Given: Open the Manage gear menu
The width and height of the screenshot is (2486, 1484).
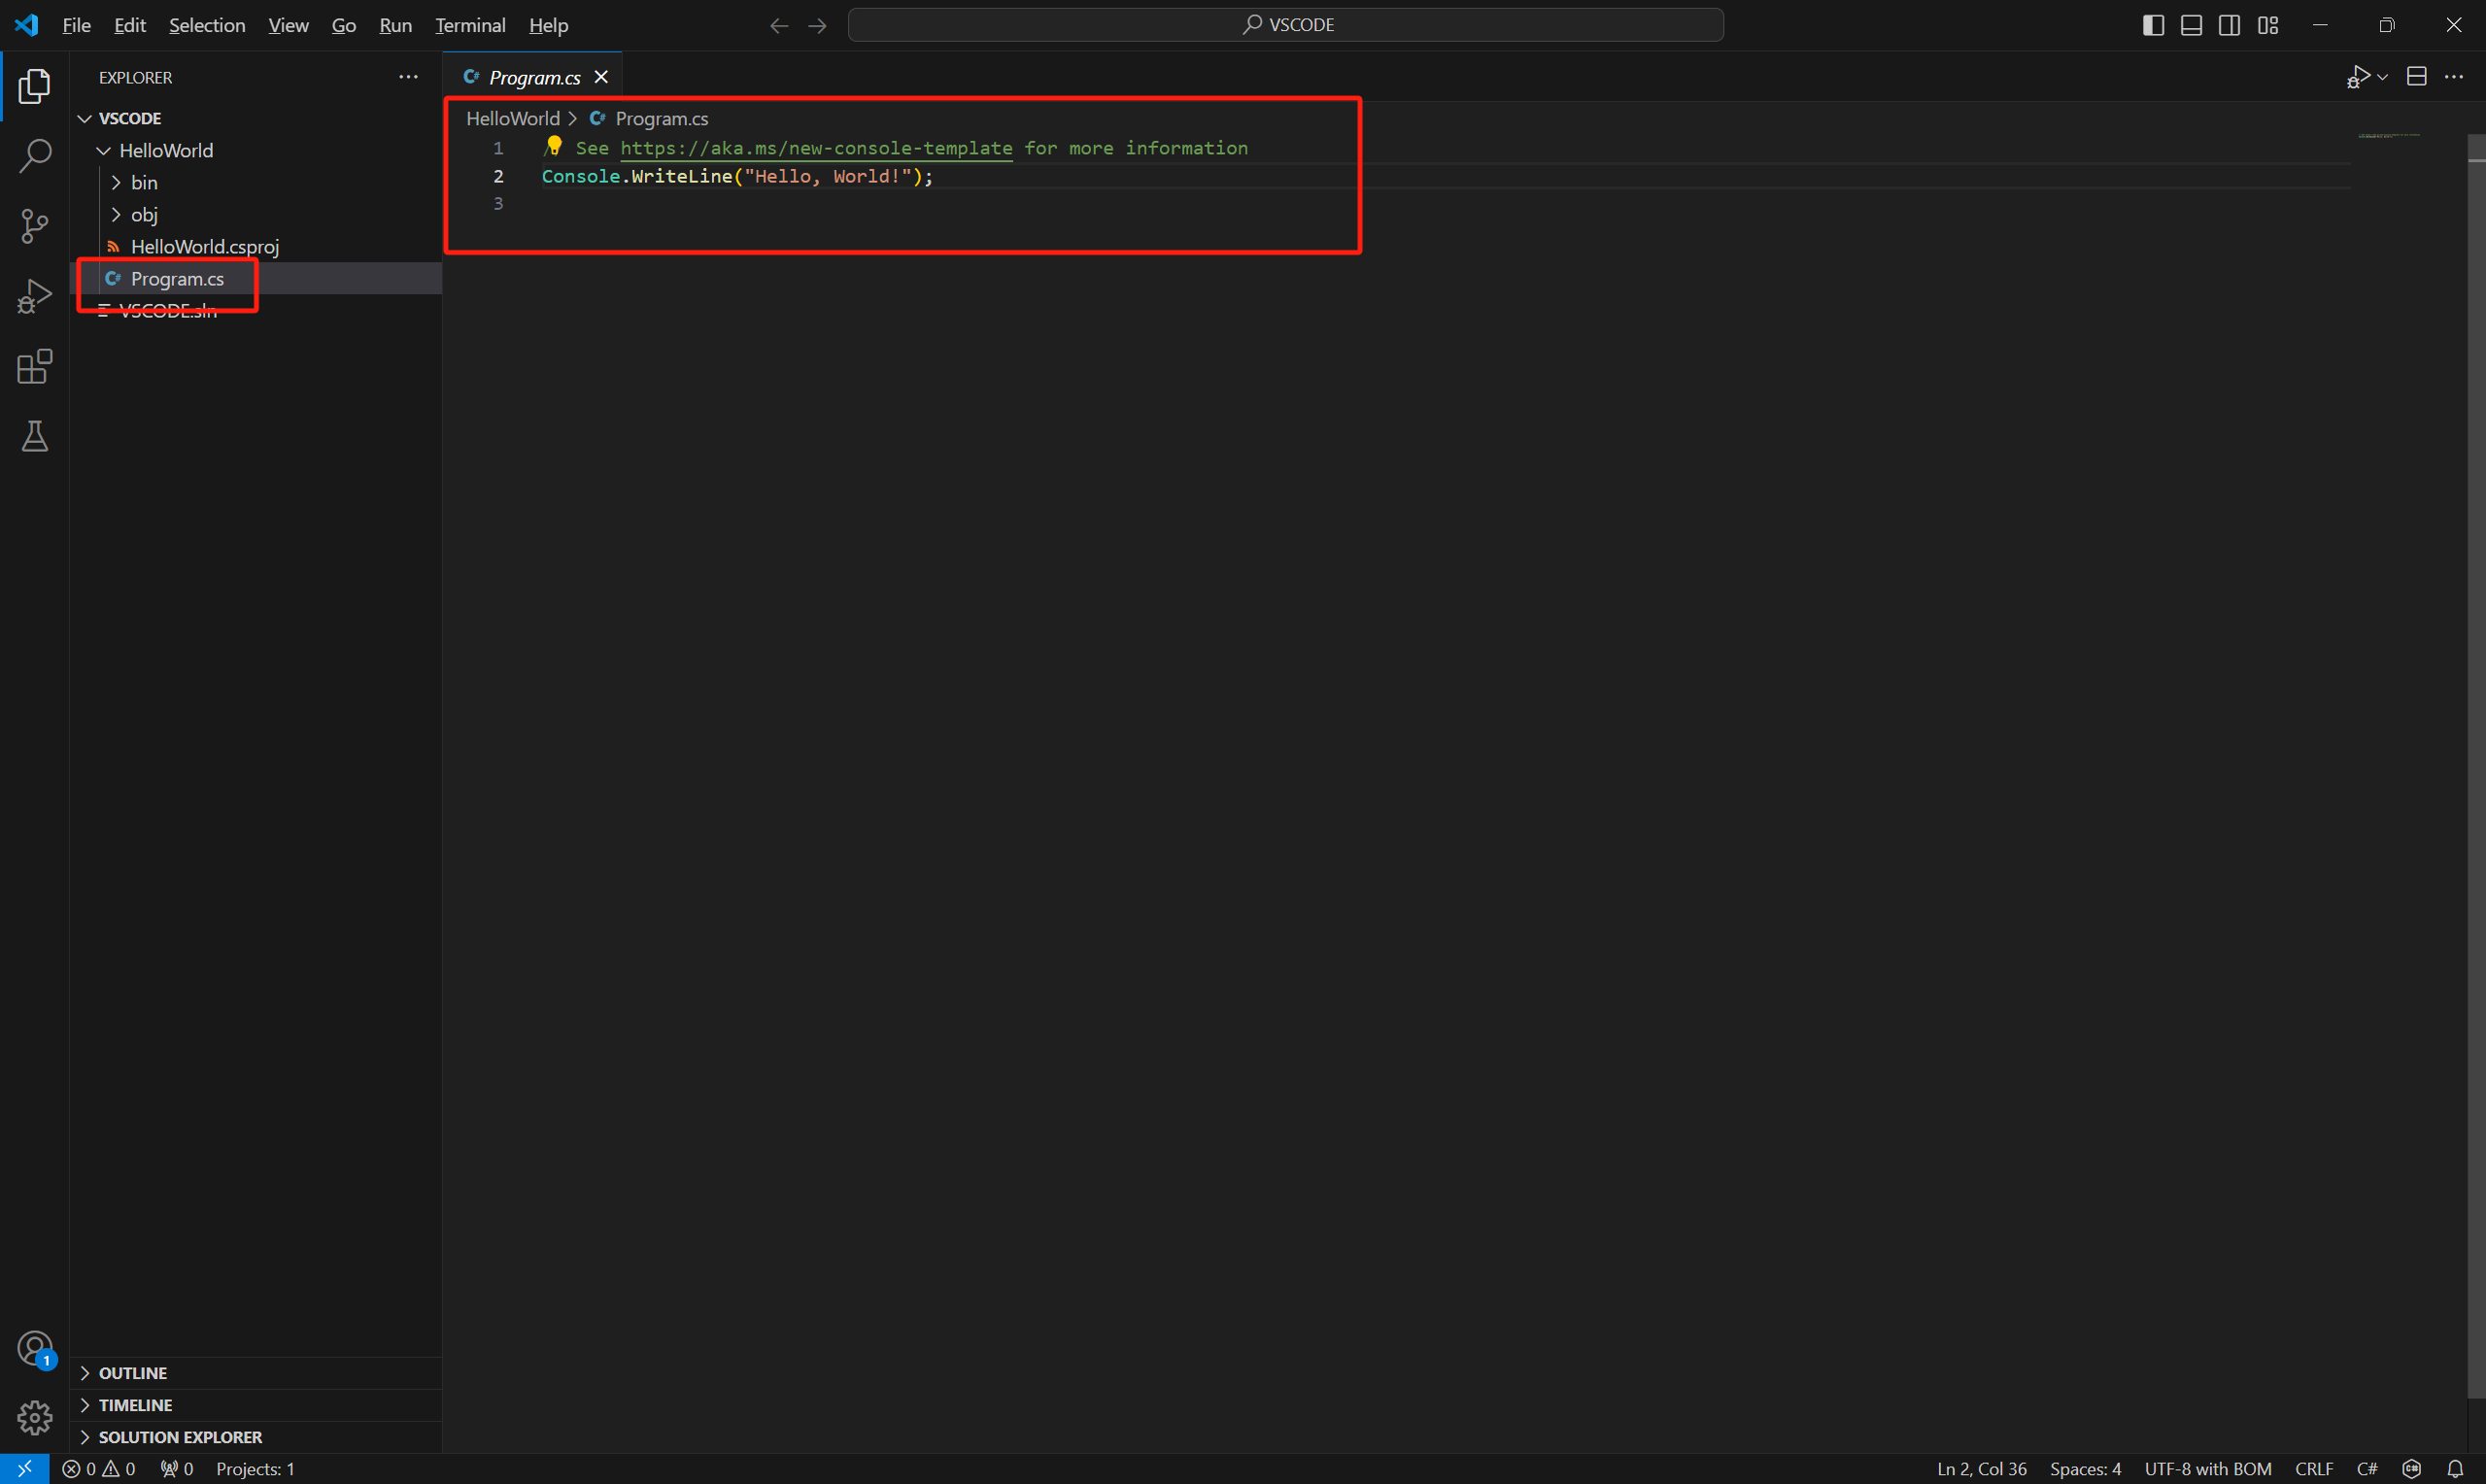Looking at the screenshot, I should 34,1418.
